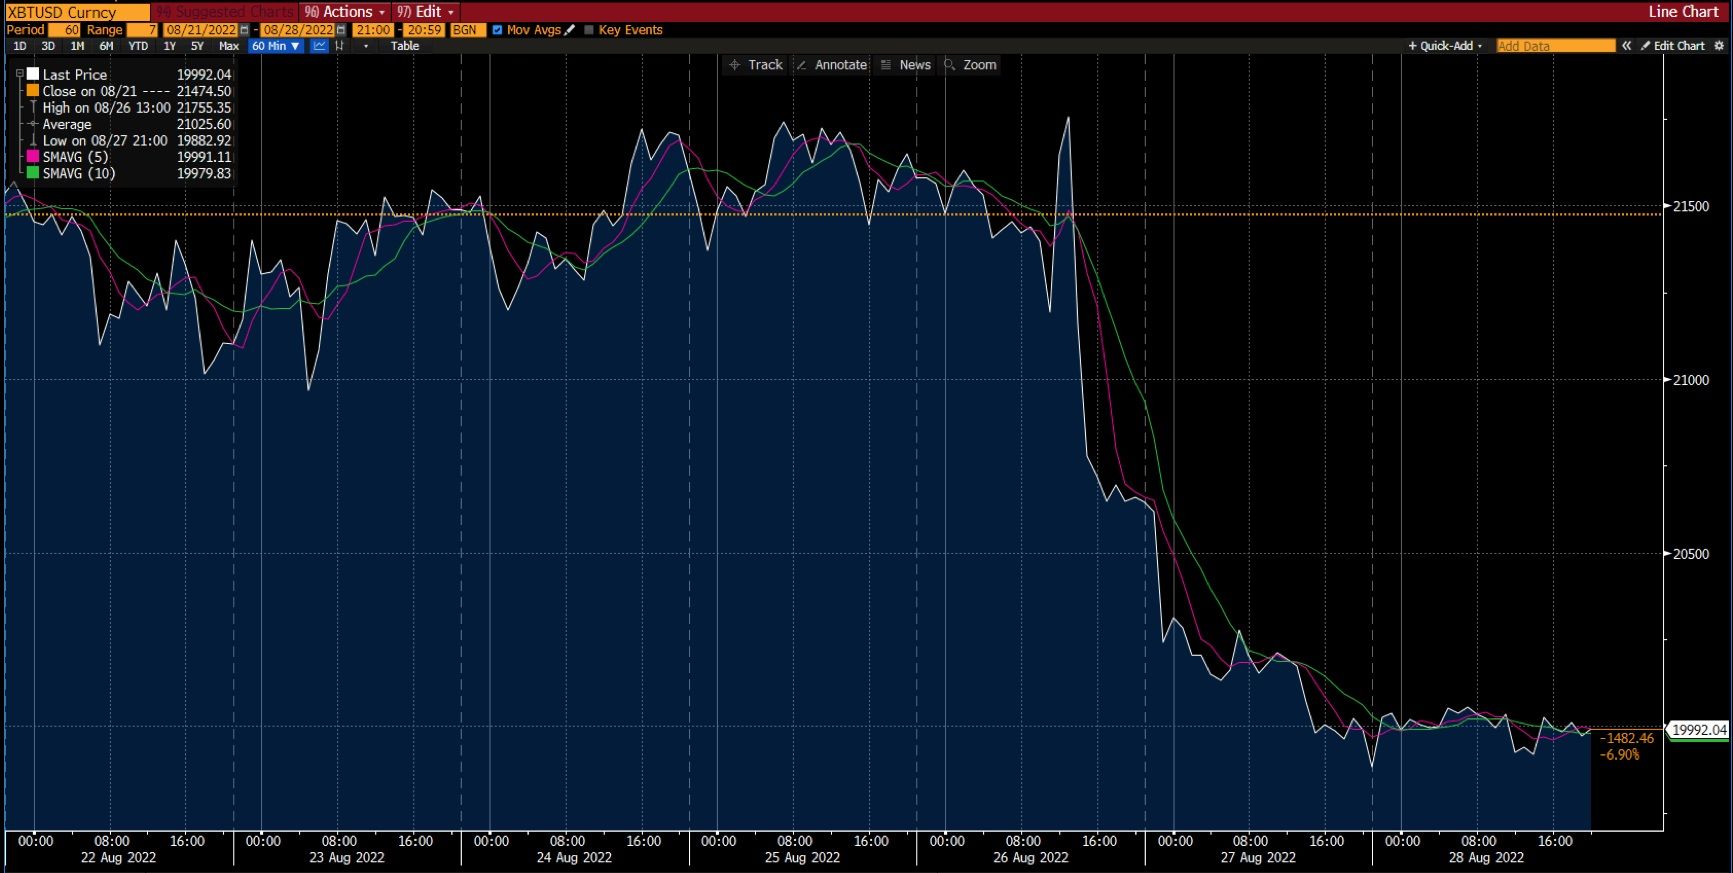The height and width of the screenshot is (873, 1733).
Task: Open the start date calendar picker
Action: 245,30
